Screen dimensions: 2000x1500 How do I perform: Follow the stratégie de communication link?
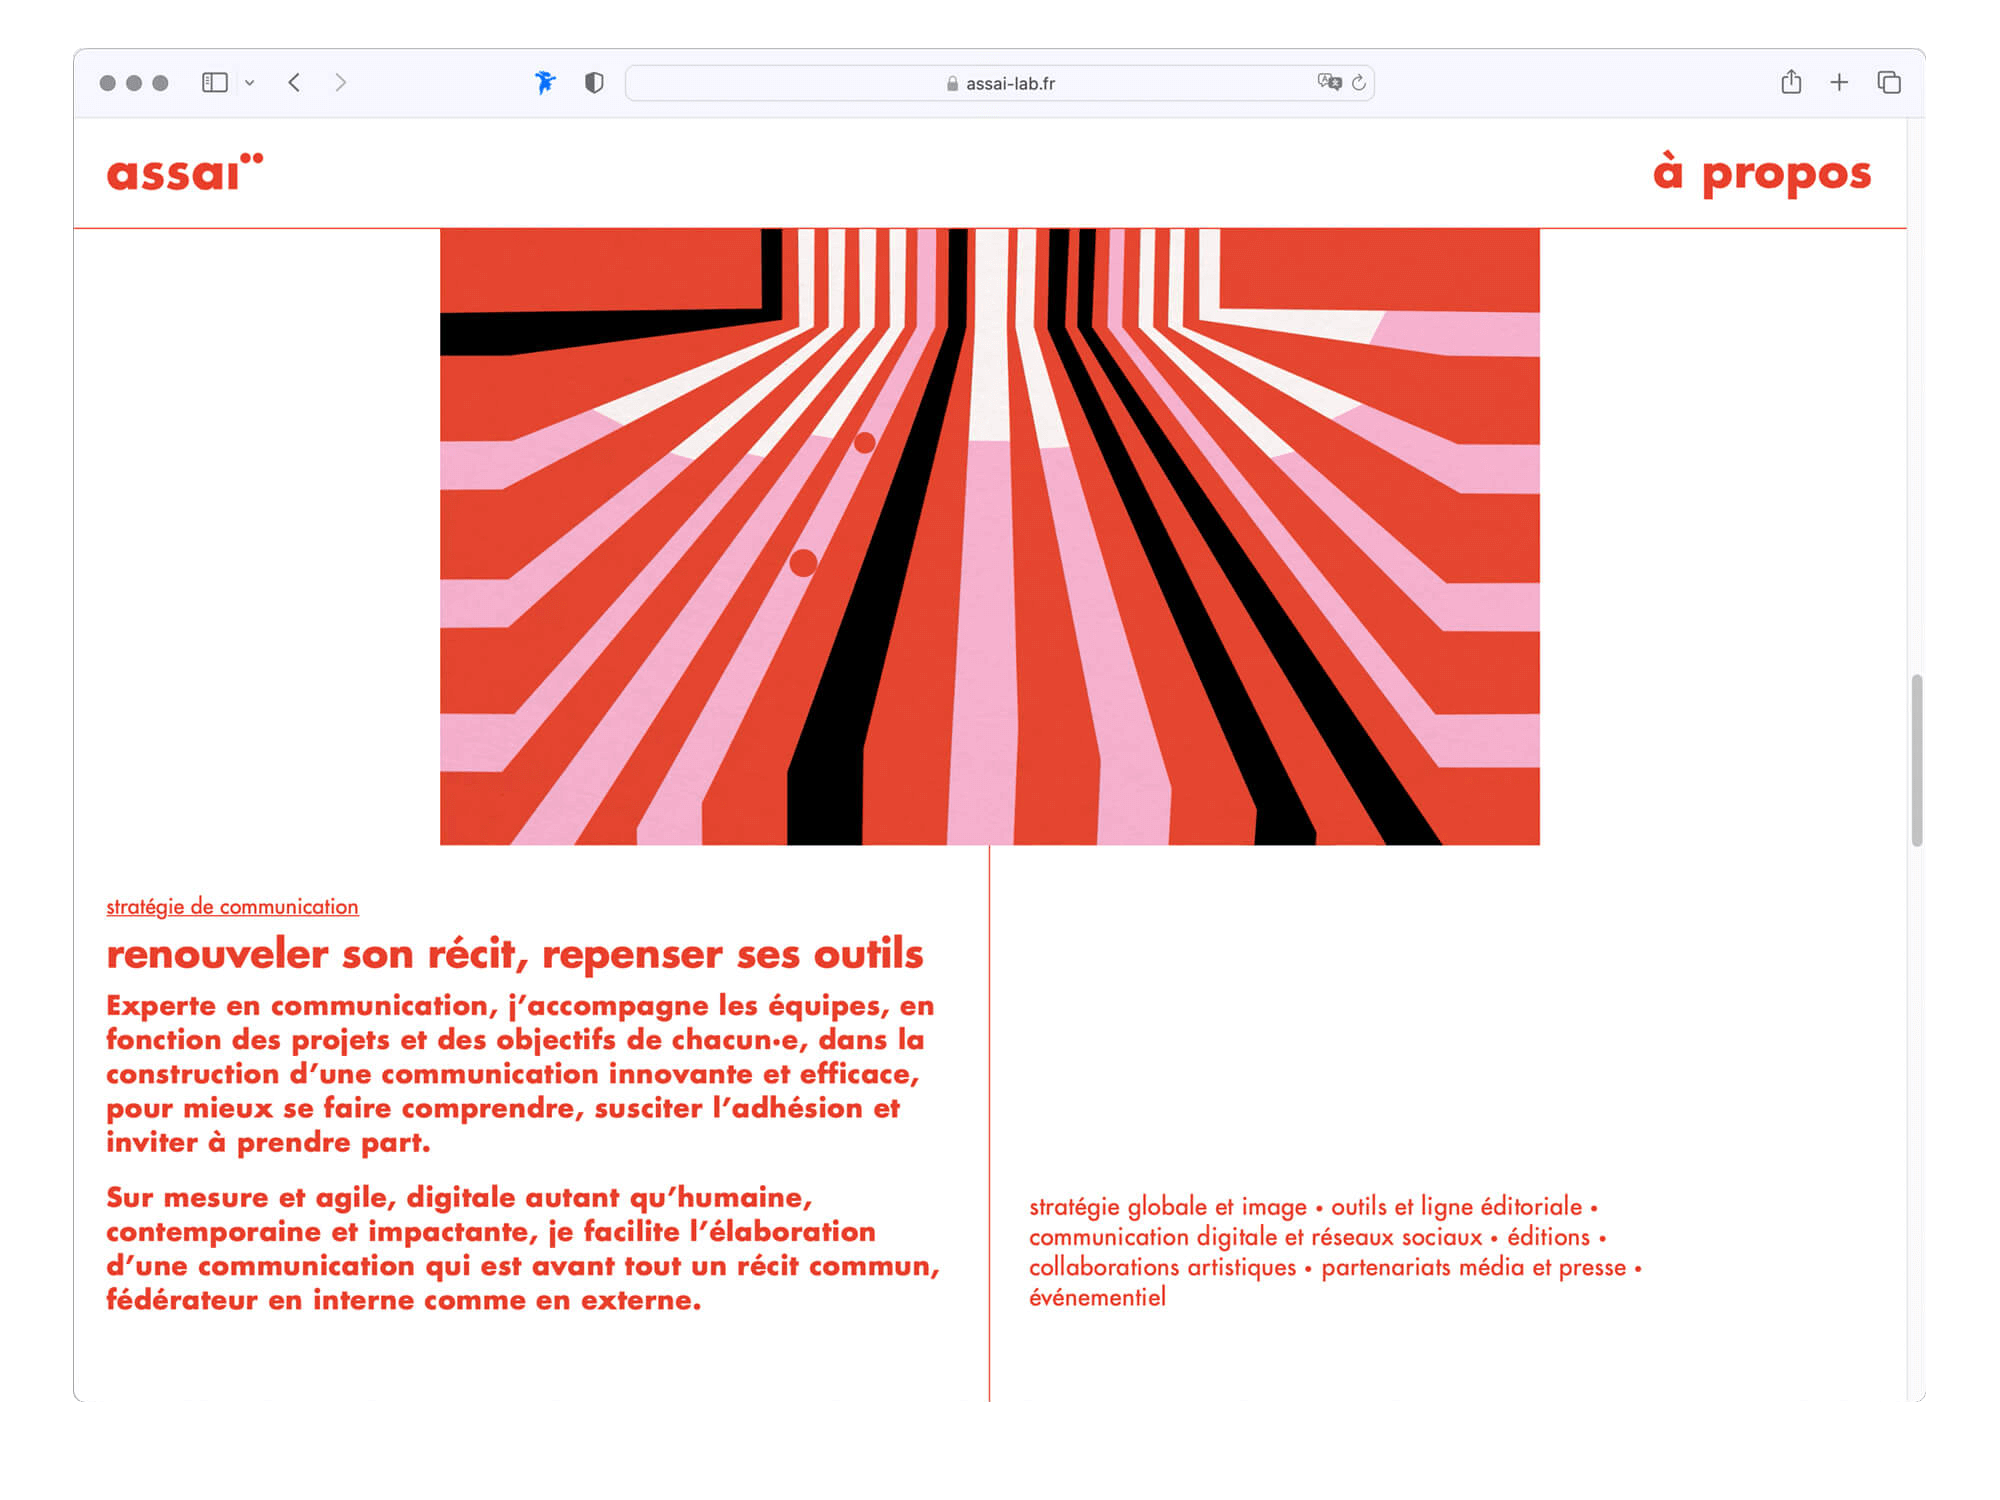click(232, 906)
